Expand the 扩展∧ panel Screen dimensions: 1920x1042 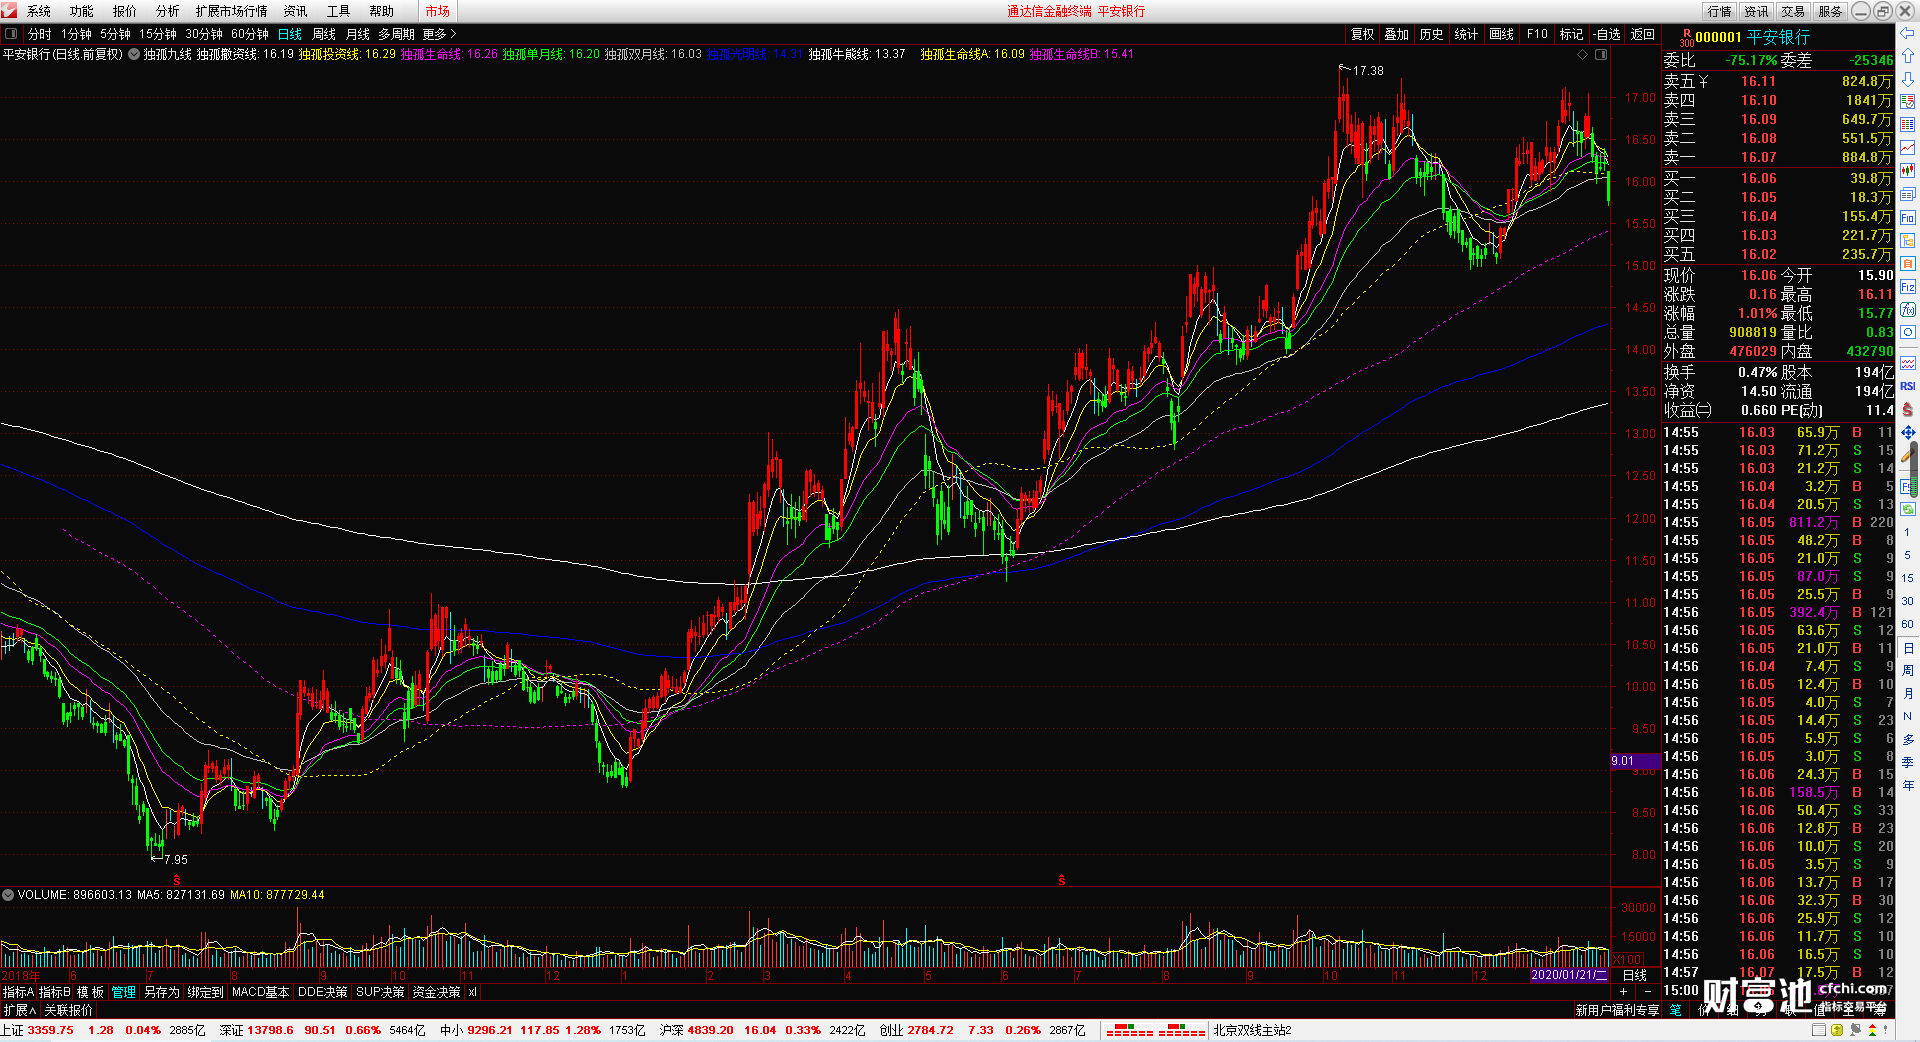20,1010
